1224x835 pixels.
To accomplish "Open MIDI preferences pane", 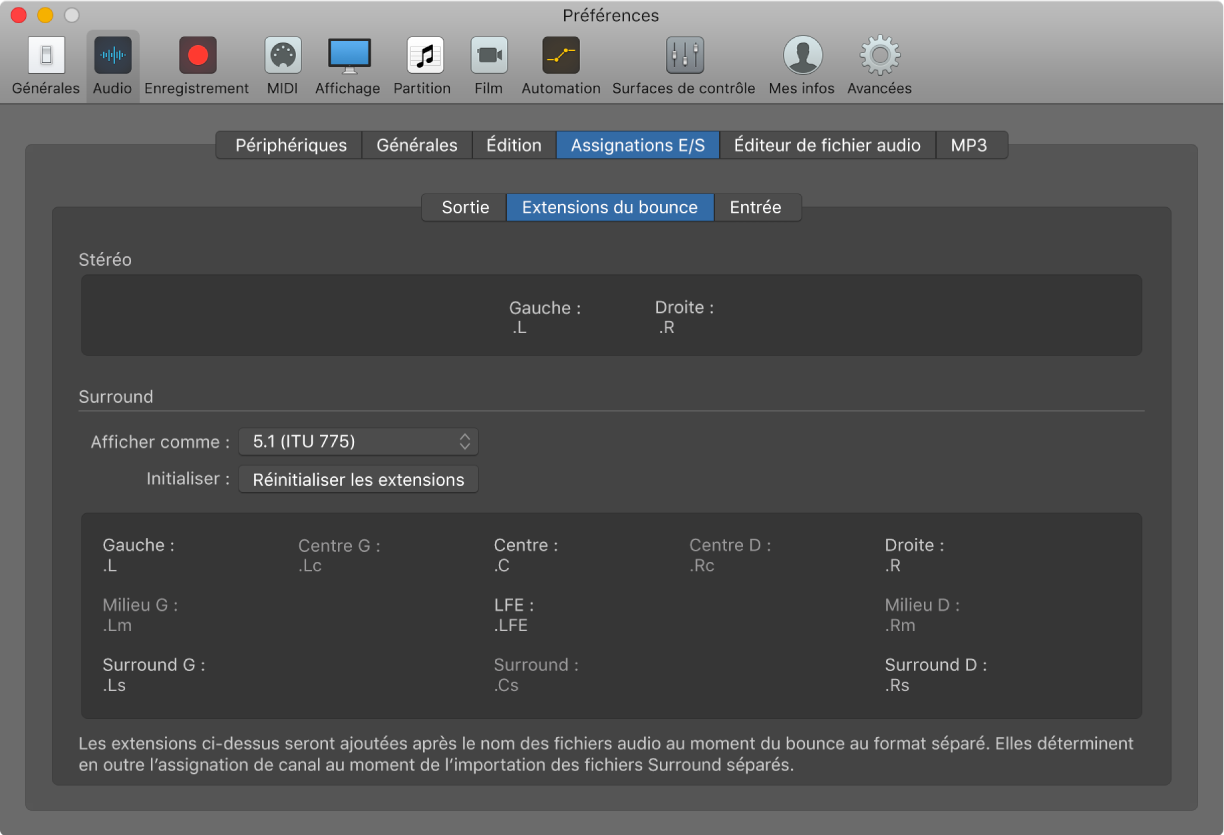I will 282,56.
